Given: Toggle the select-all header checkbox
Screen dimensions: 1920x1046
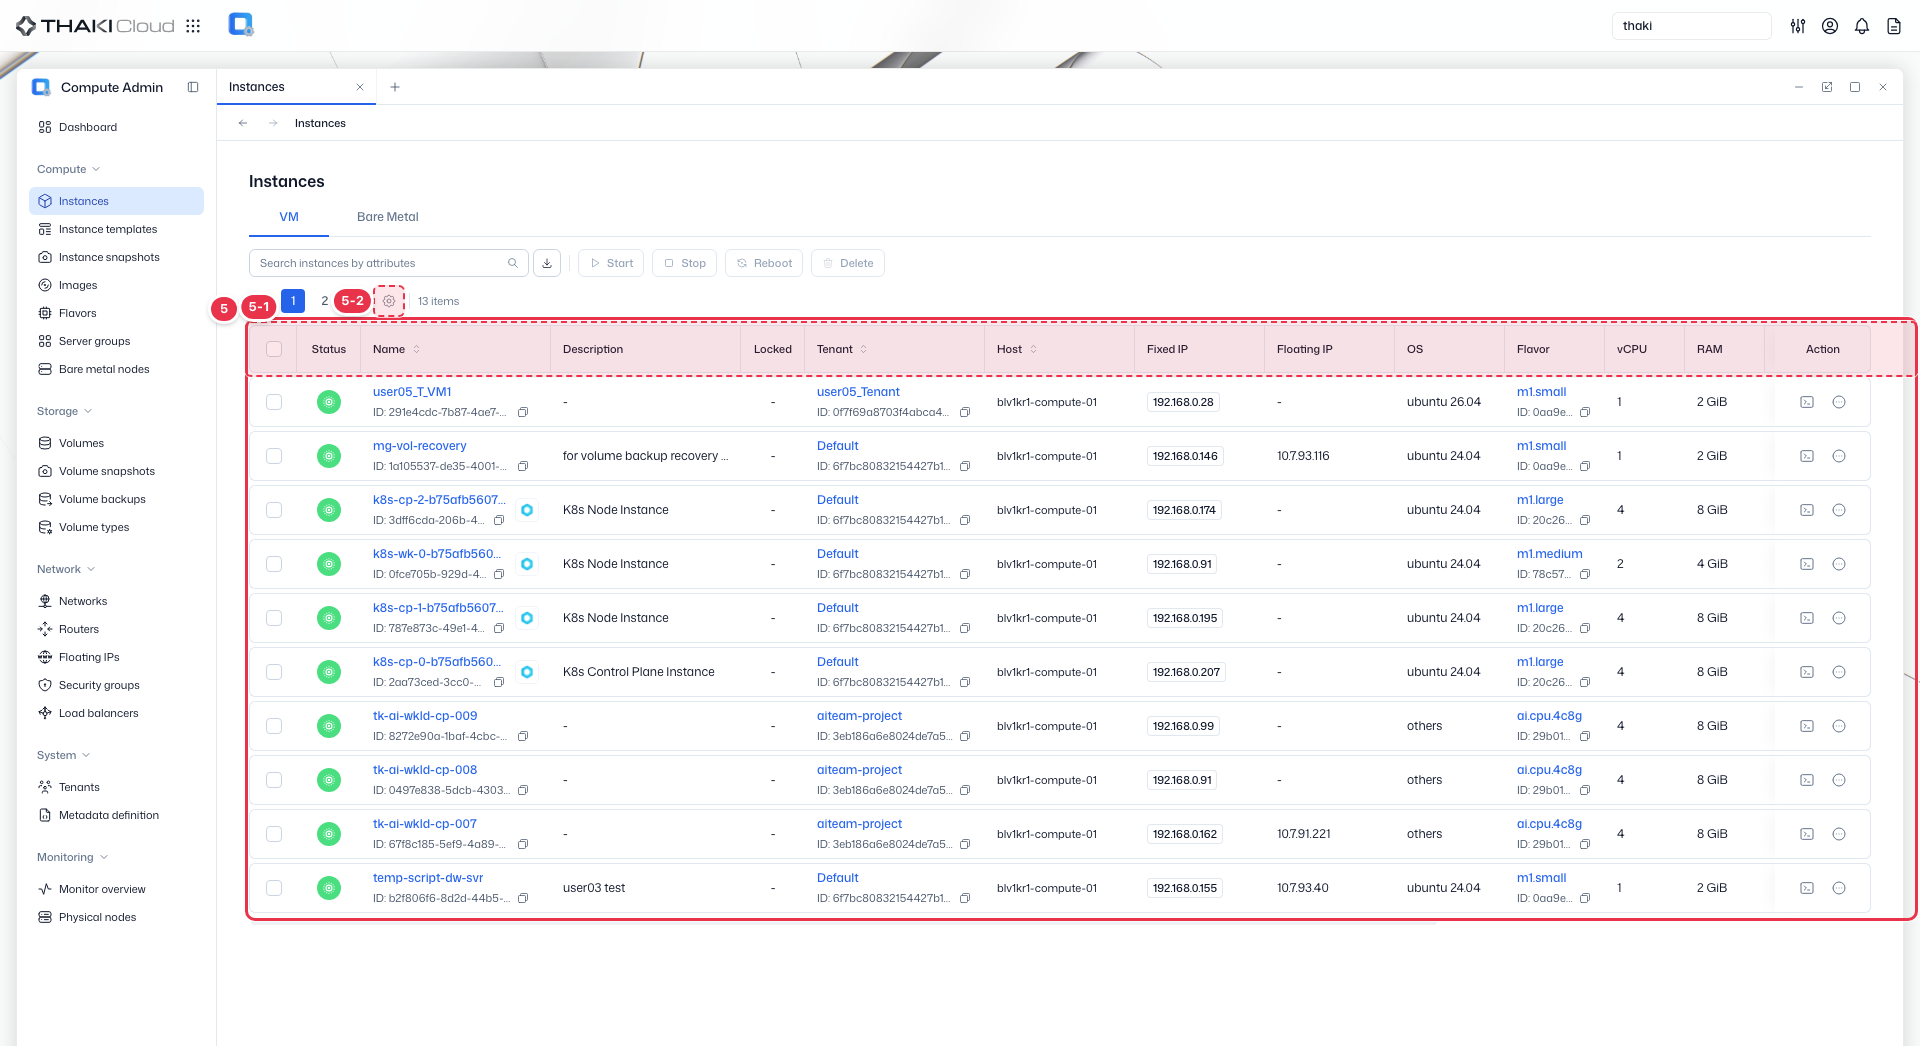Looking at the screenshot, I should [274, 349].
